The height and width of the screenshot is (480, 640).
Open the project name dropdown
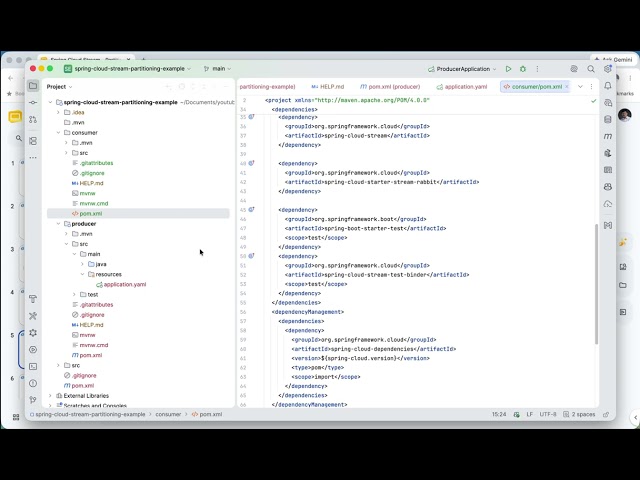[x=127, y=69]
